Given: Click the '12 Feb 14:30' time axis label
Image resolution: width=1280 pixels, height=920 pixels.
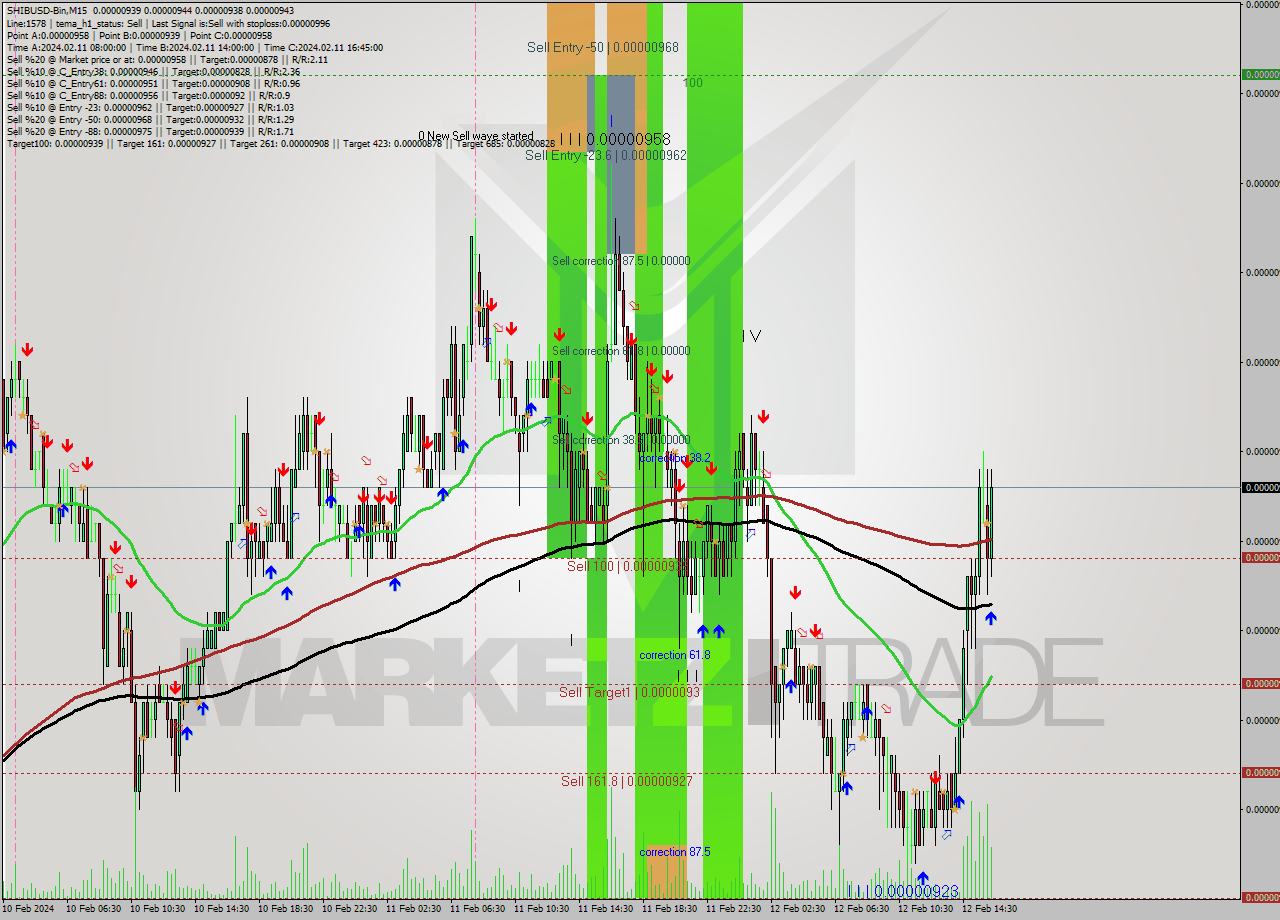Looking at the screenshot, I should click(989, 909).
